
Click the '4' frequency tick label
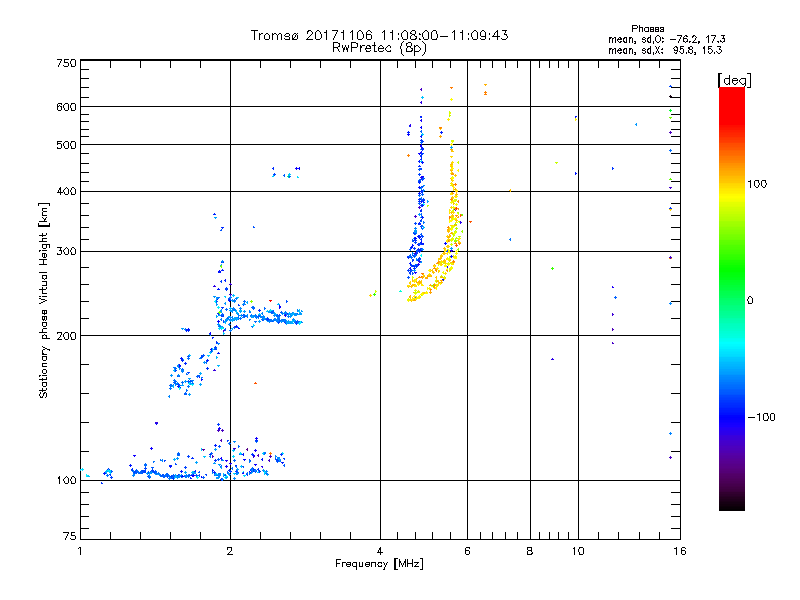(380, 551)
